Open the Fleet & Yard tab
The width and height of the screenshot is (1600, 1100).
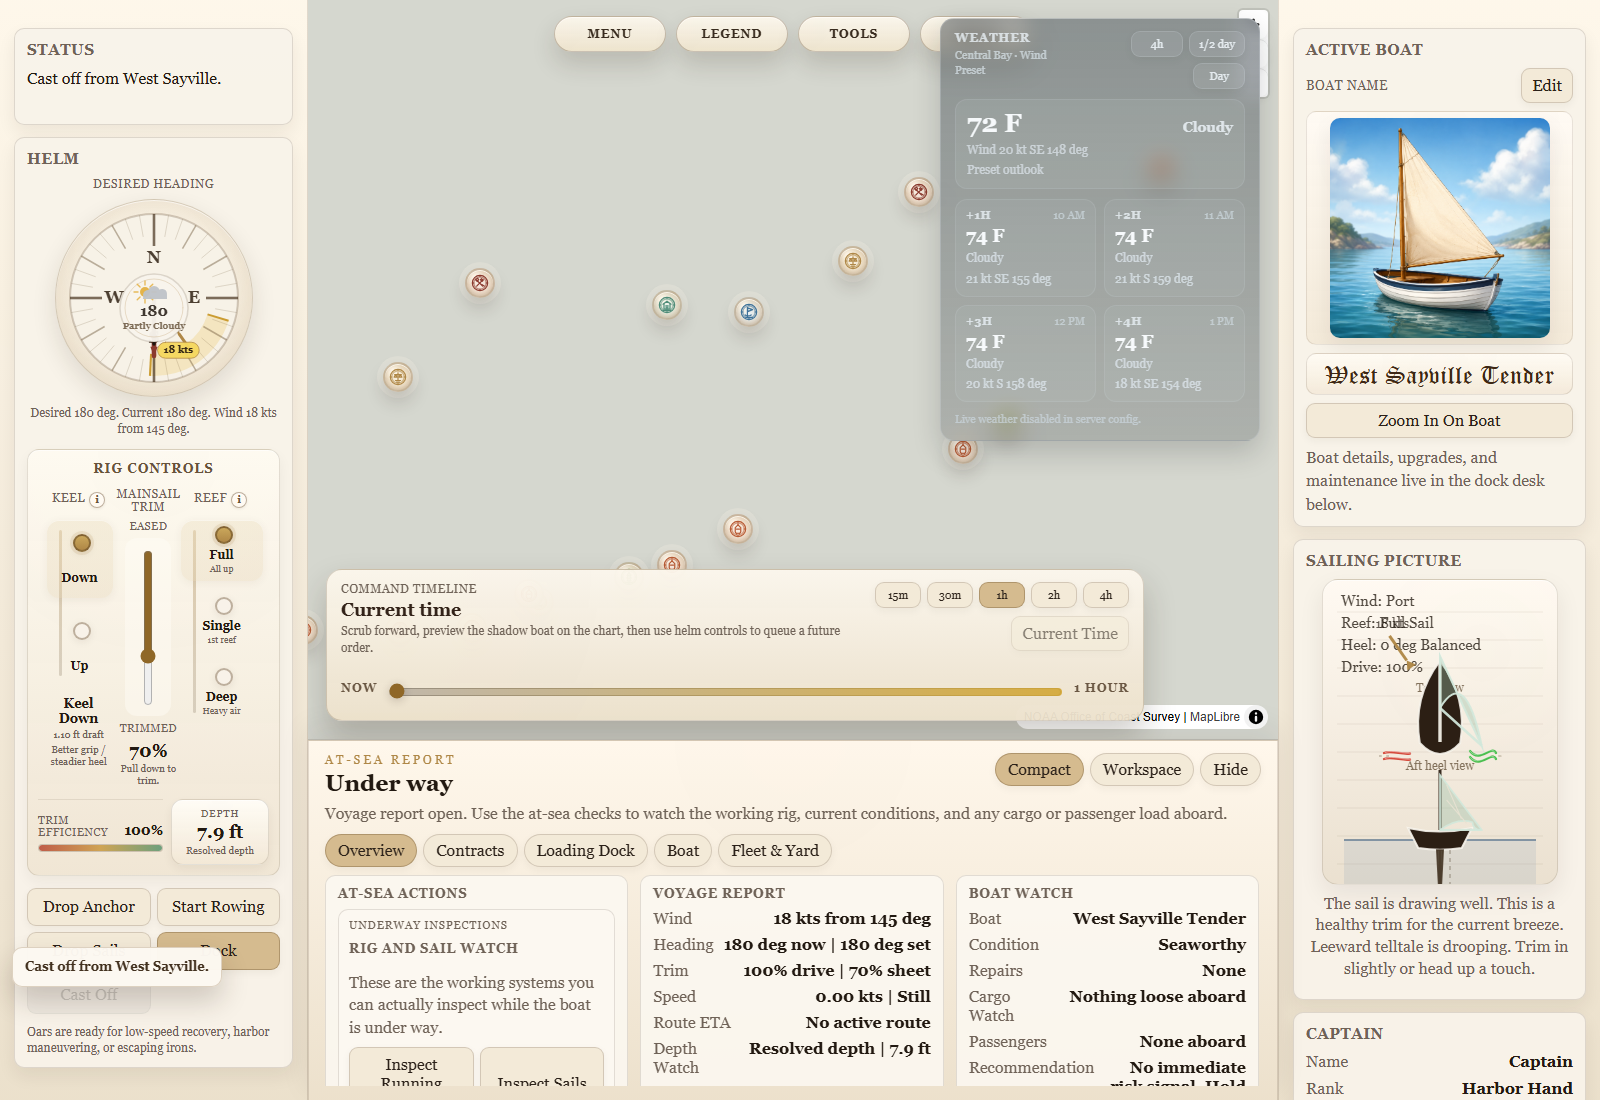(775, 851)
